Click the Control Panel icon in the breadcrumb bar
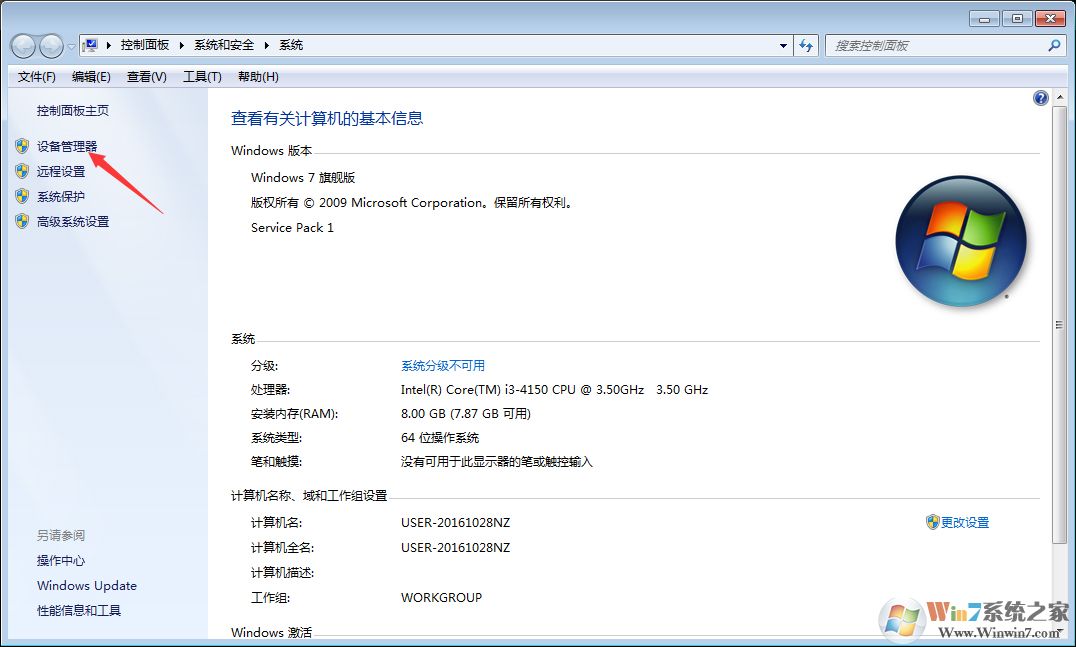Image resolution: width=1076 pixels, height=647 pixels. click(x=91, y=44)
